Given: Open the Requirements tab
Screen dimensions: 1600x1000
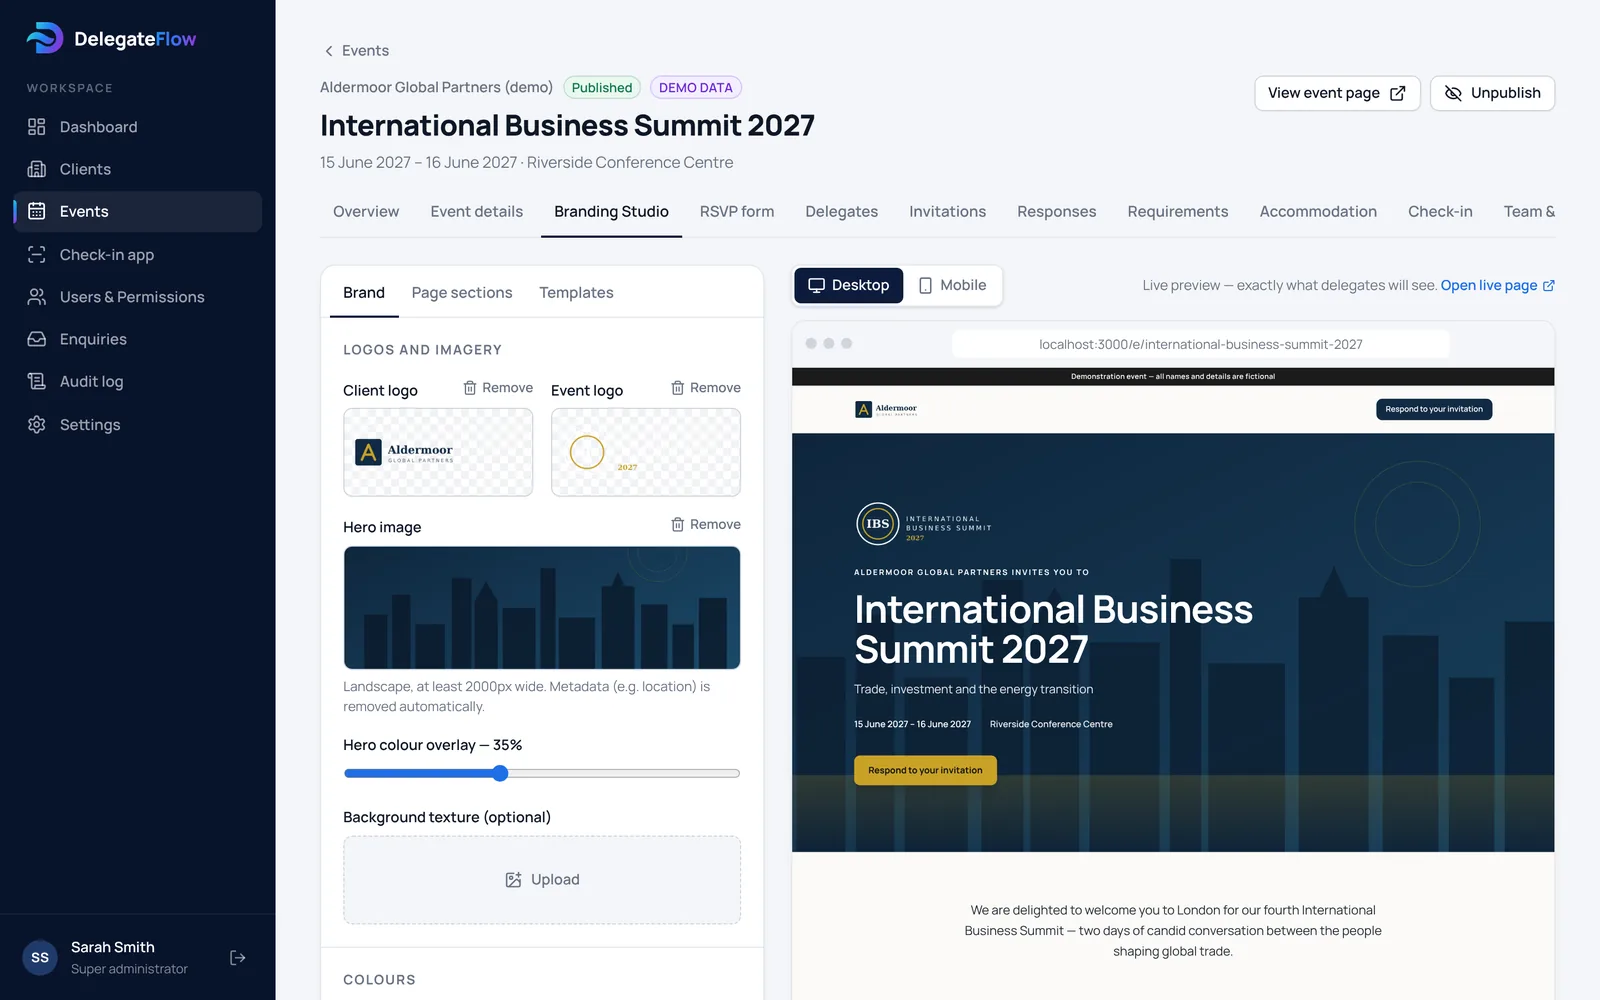Looking at the screenshot, I should click(x=1178, y=212).
